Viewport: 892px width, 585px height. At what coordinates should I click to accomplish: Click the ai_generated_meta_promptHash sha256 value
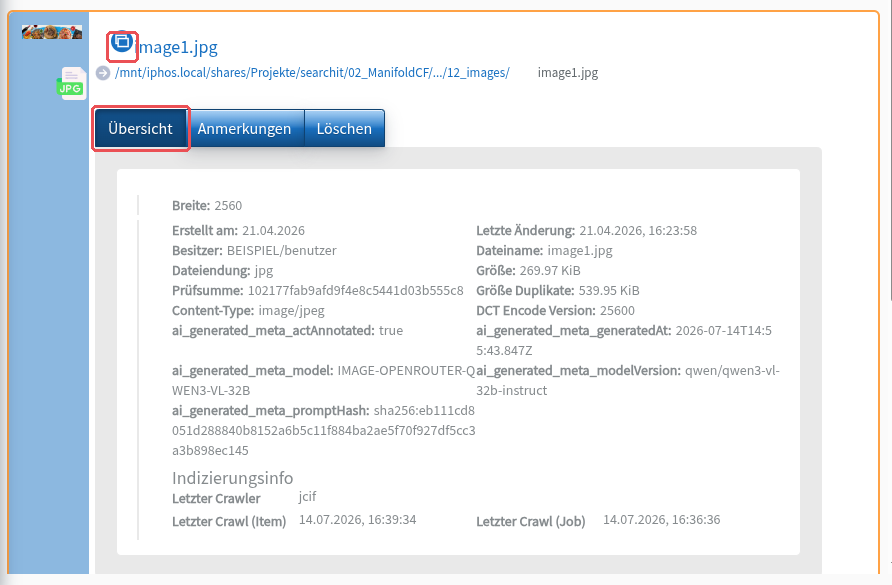click(x=324, y=430)
